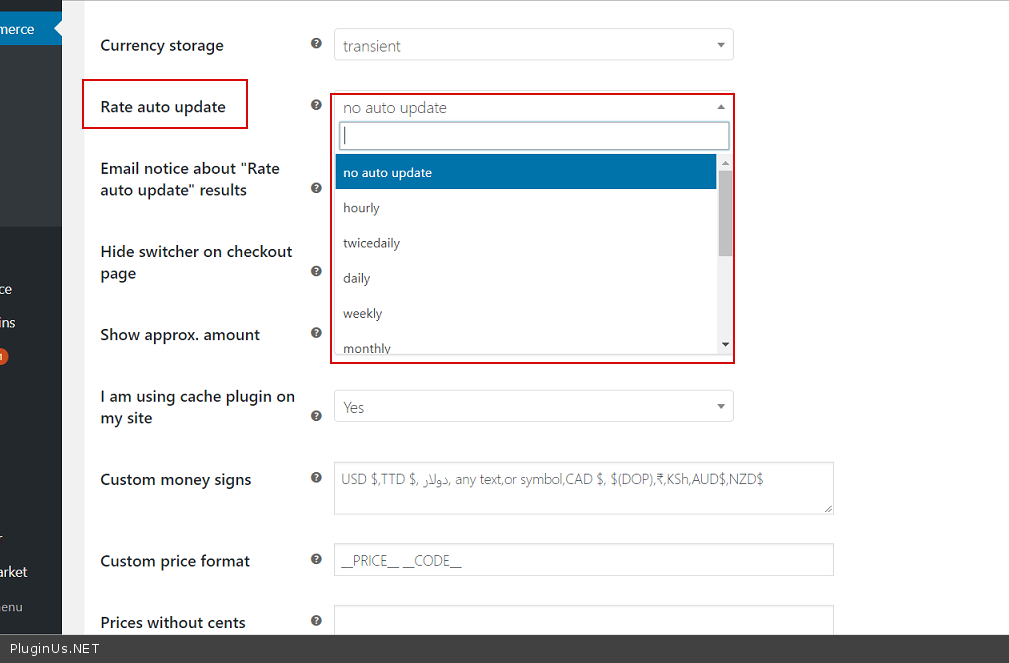Click help icon for Custom price format

(316, 559)
